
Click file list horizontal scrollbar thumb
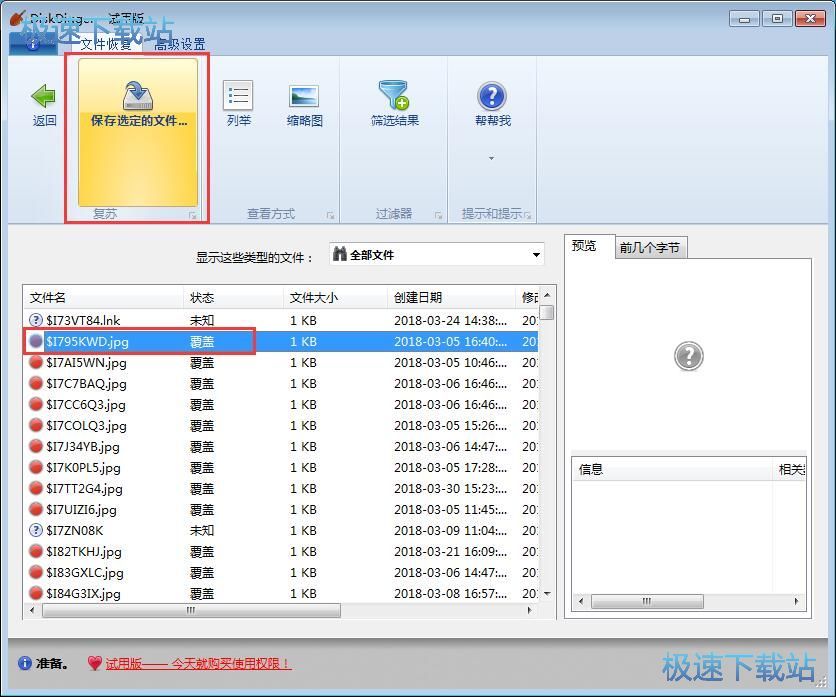[x=191, y=610]
